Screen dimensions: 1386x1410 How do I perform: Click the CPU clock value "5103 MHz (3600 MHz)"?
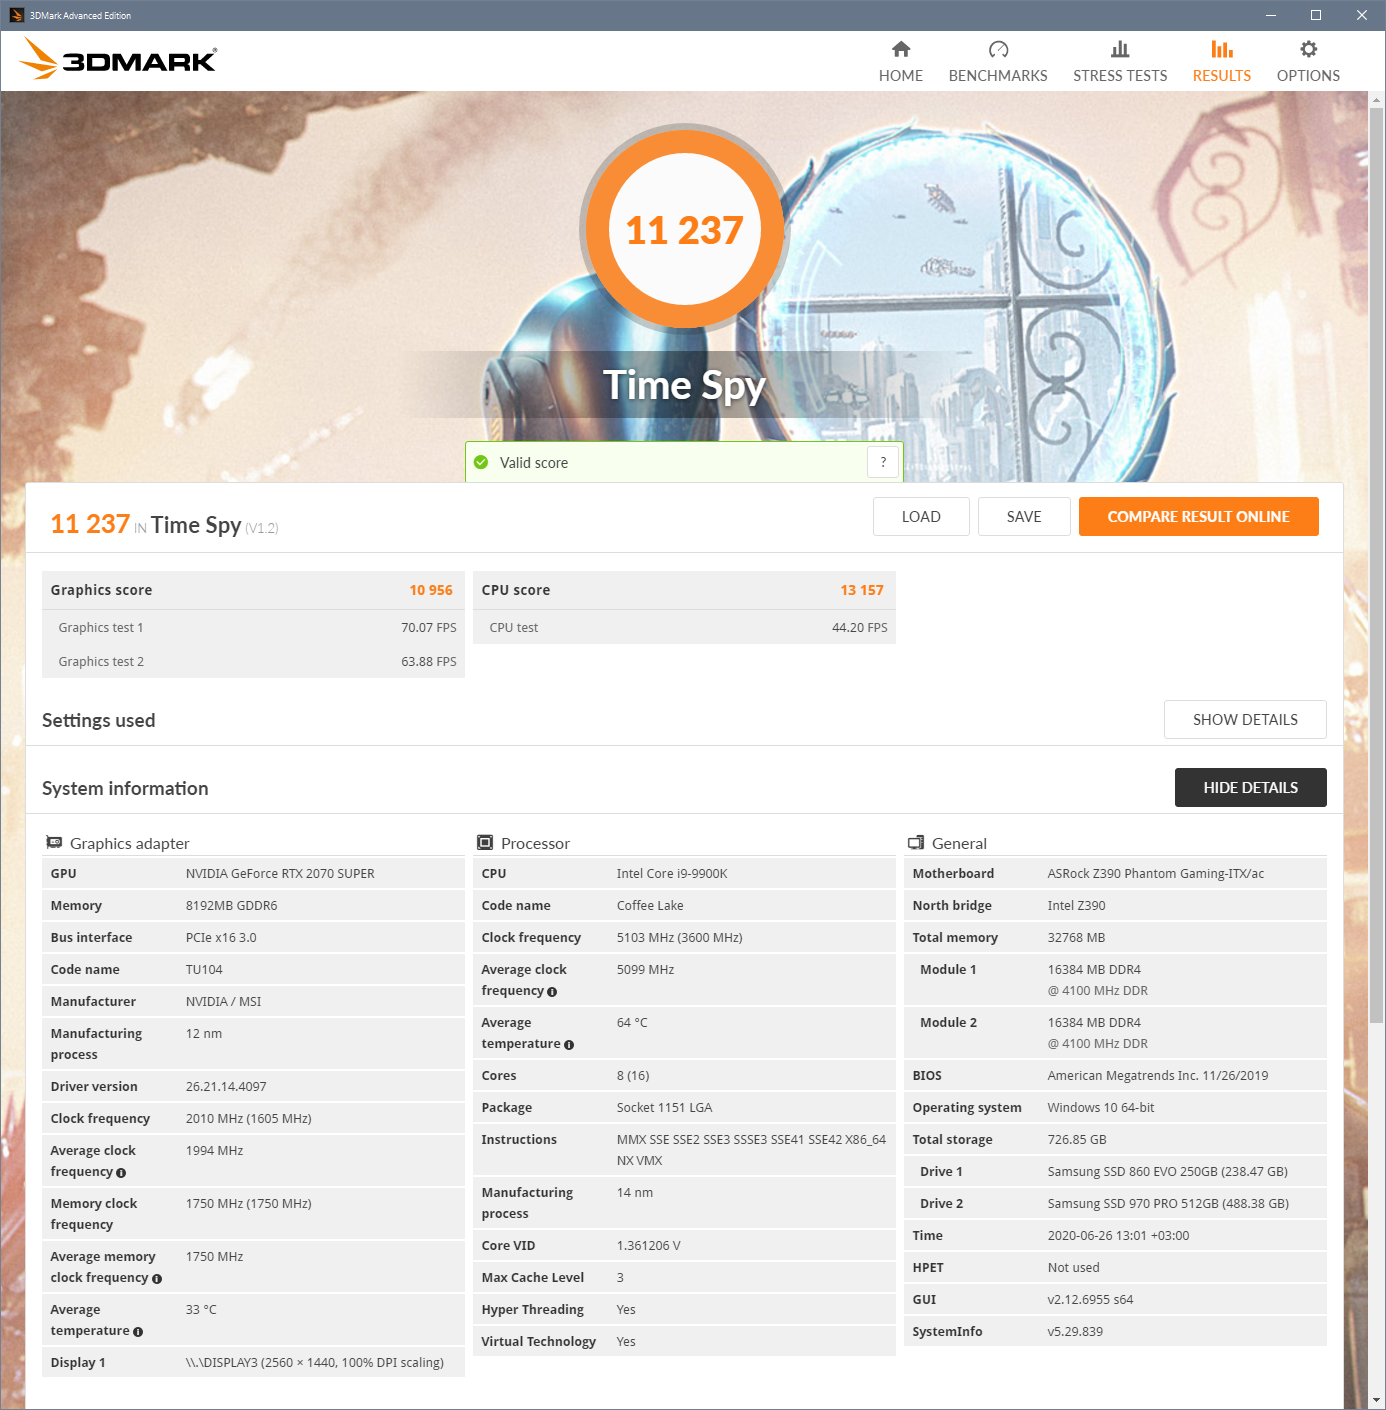(x=680, y=938)
